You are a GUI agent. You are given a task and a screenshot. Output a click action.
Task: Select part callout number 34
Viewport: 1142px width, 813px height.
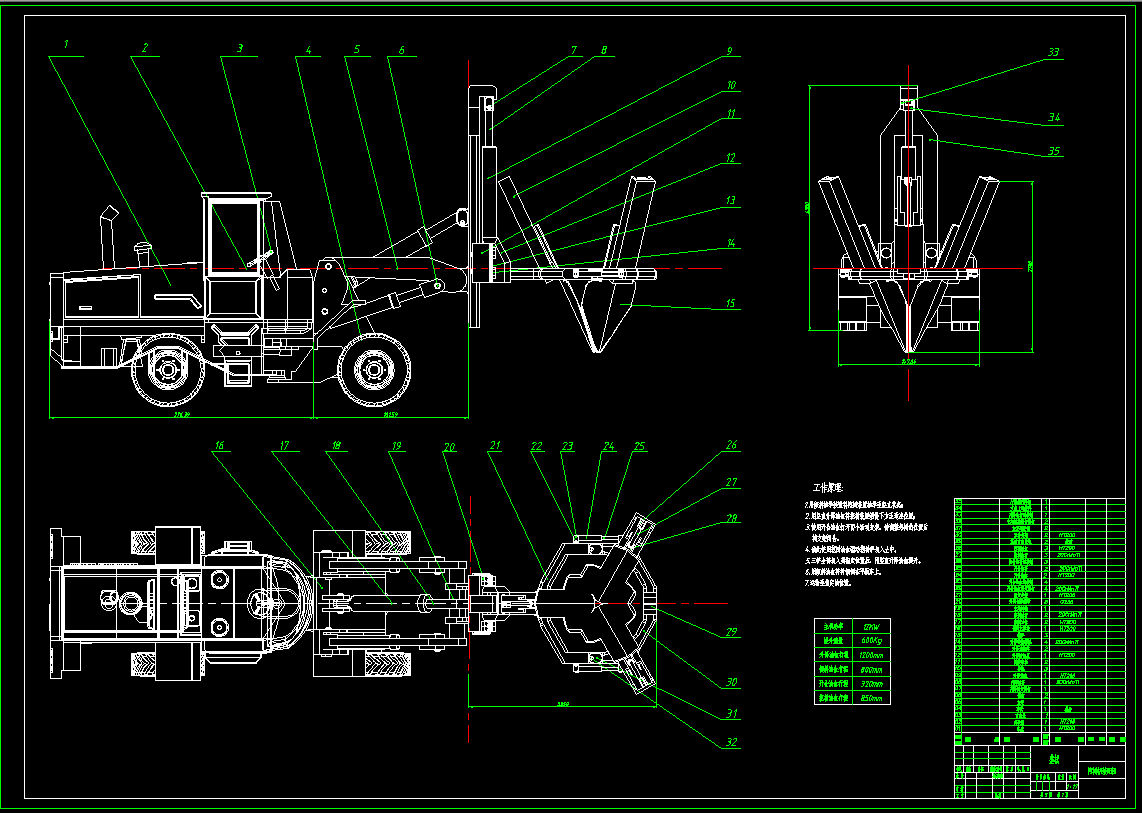1053,117
